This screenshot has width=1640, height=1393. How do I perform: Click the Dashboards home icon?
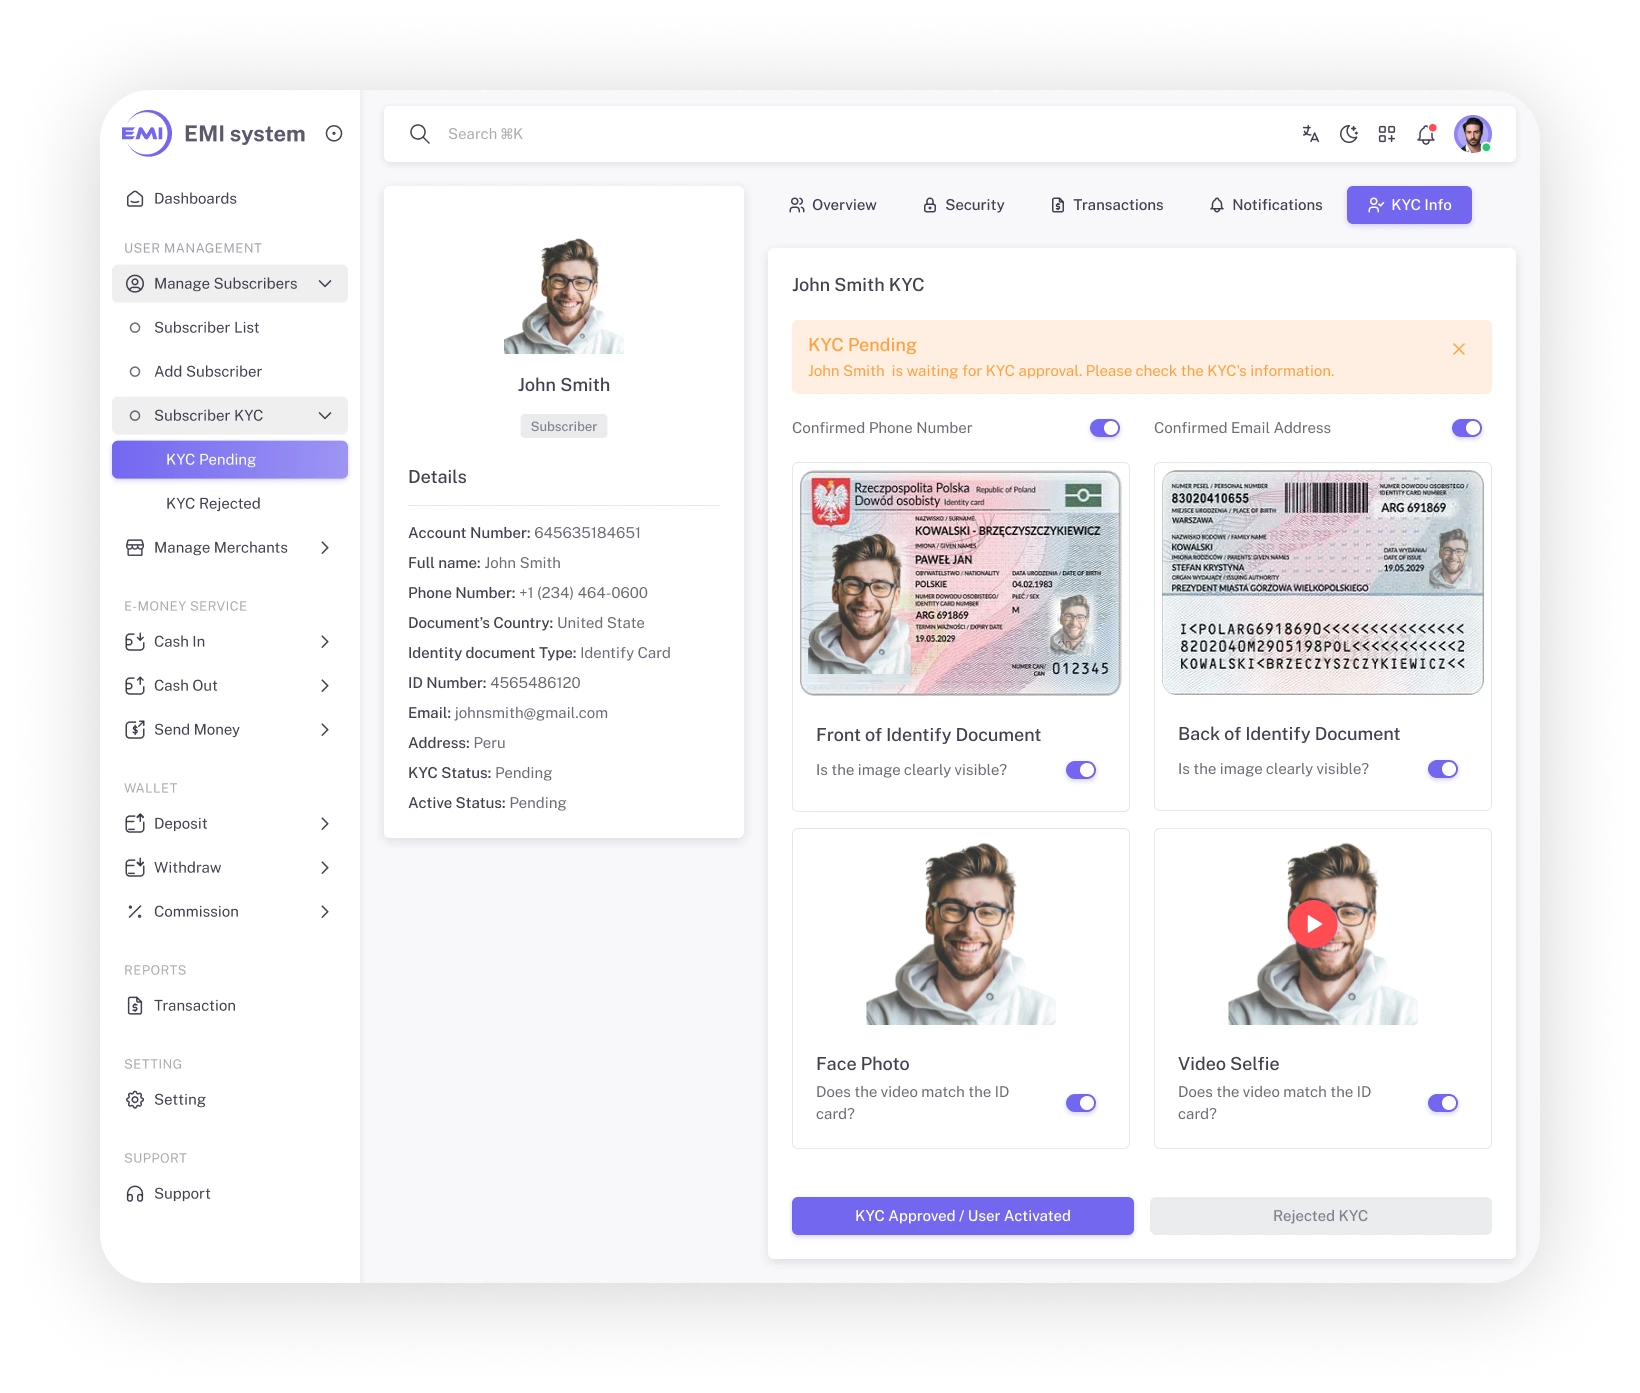pyautogui.click(x=135, y=198)
